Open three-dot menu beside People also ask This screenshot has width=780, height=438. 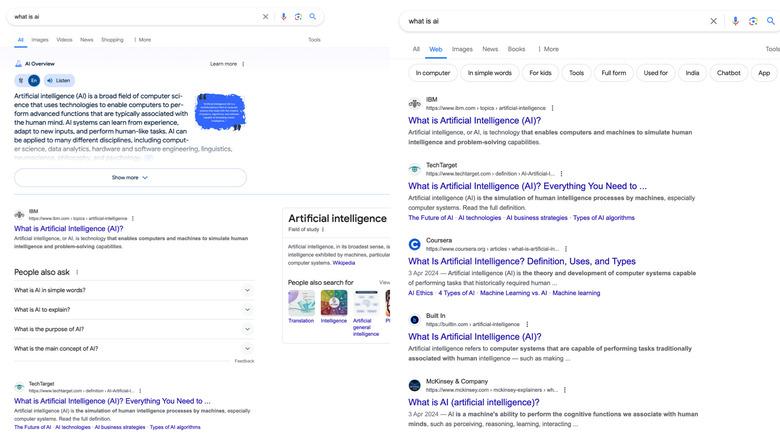pyautogui.click(x=77, y=272)
